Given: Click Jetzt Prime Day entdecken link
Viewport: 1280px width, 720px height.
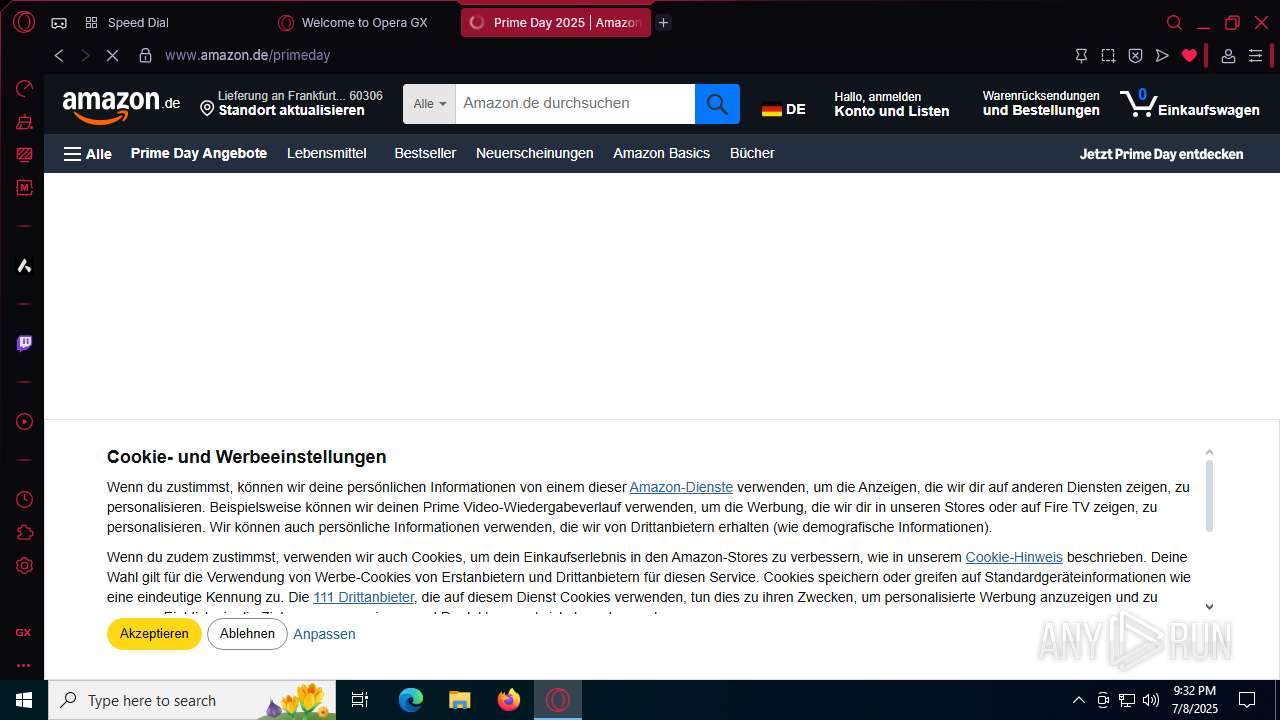Looking at the screenshot, I should (x=1161, y=154).
